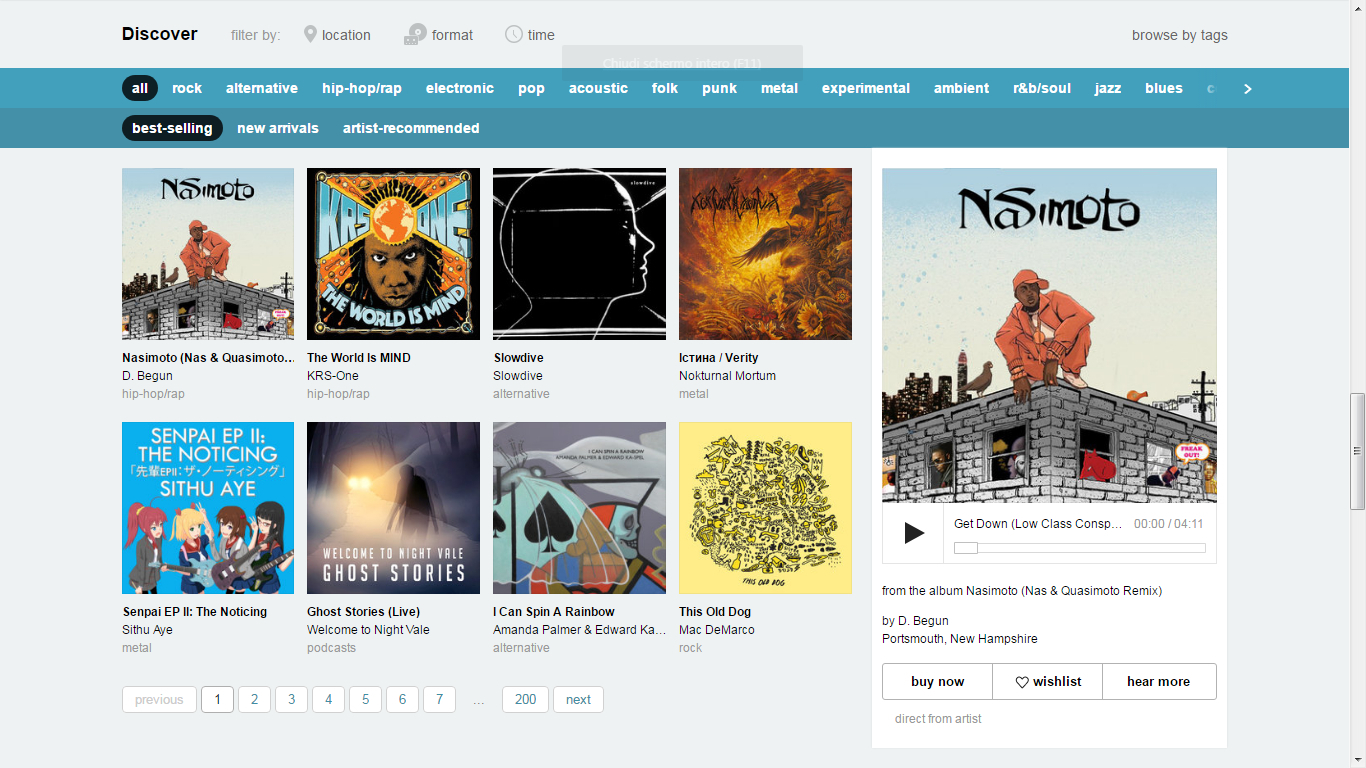The image size is (1366, 768).
Task: Click 'Senpai EP II: The Noticing' title
Action: coord(195,611)
